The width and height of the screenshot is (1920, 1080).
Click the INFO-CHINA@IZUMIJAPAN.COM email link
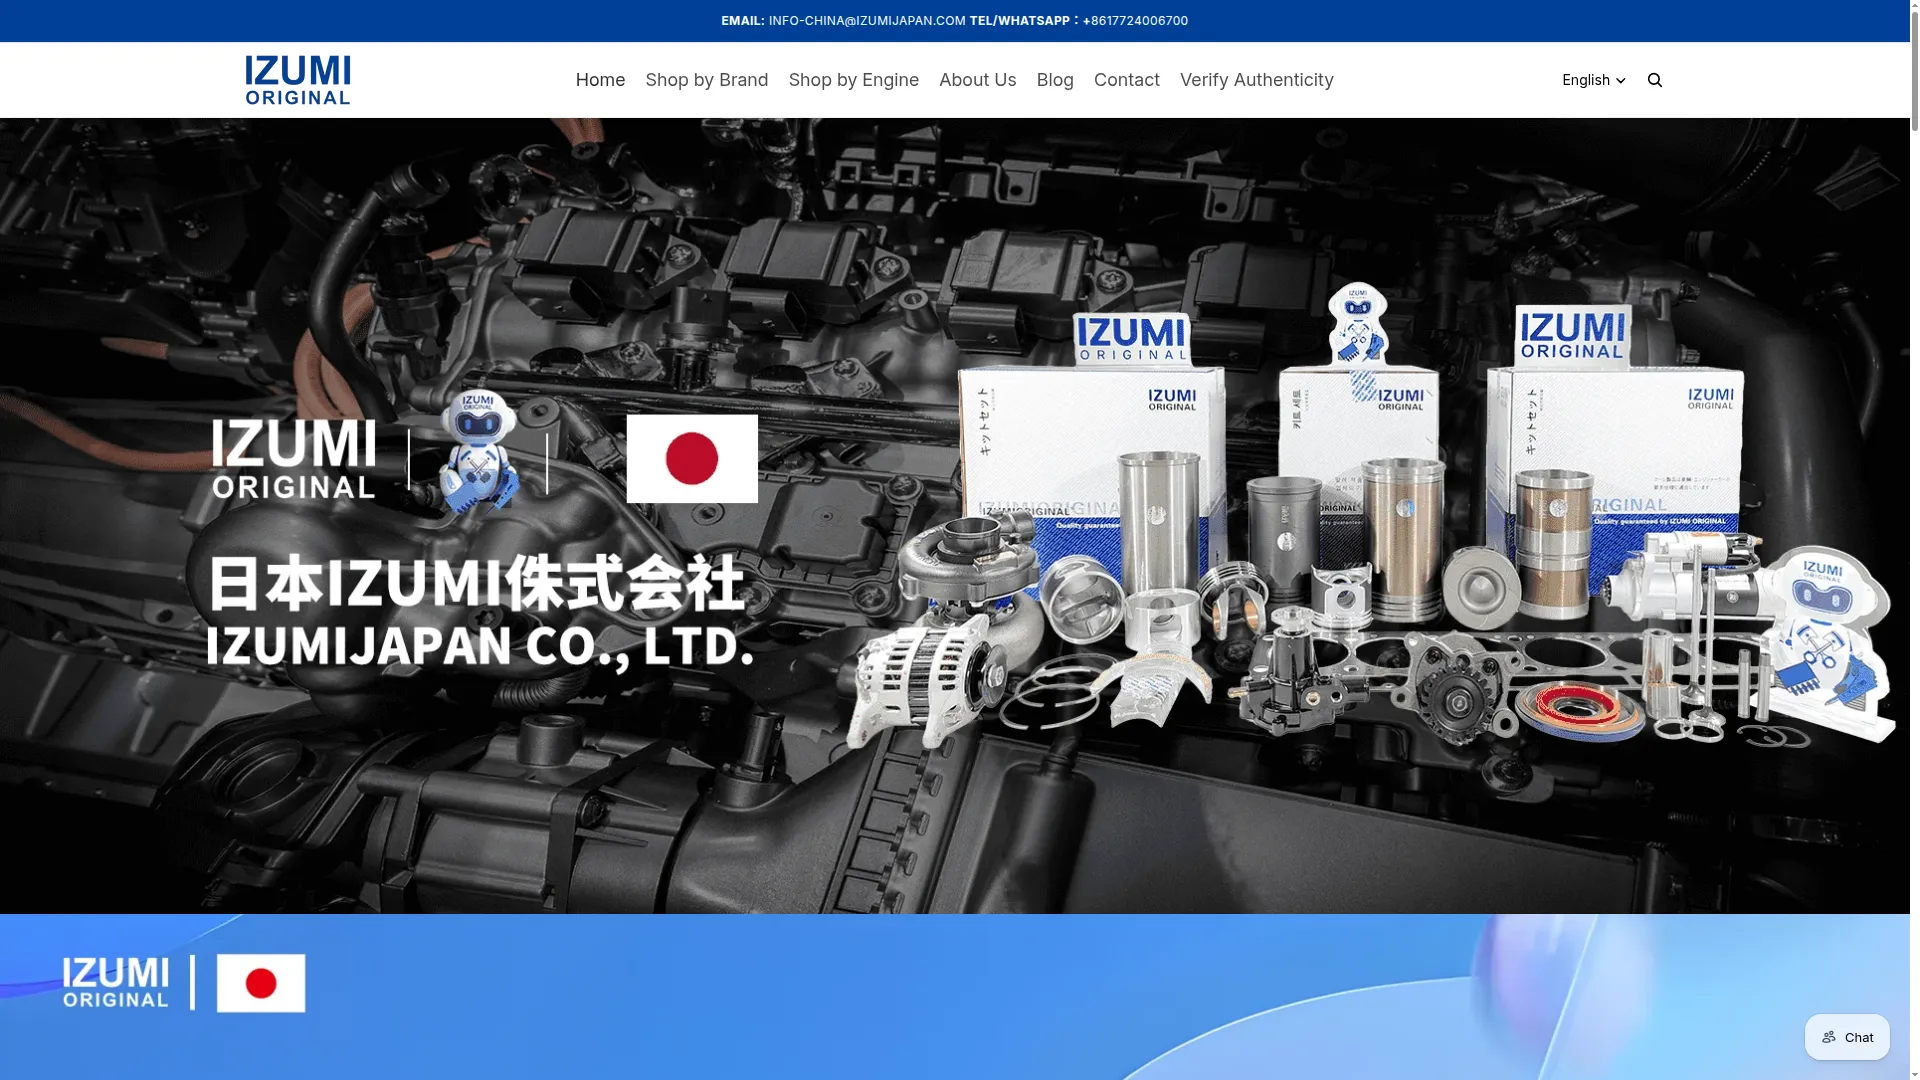(867, 21)
